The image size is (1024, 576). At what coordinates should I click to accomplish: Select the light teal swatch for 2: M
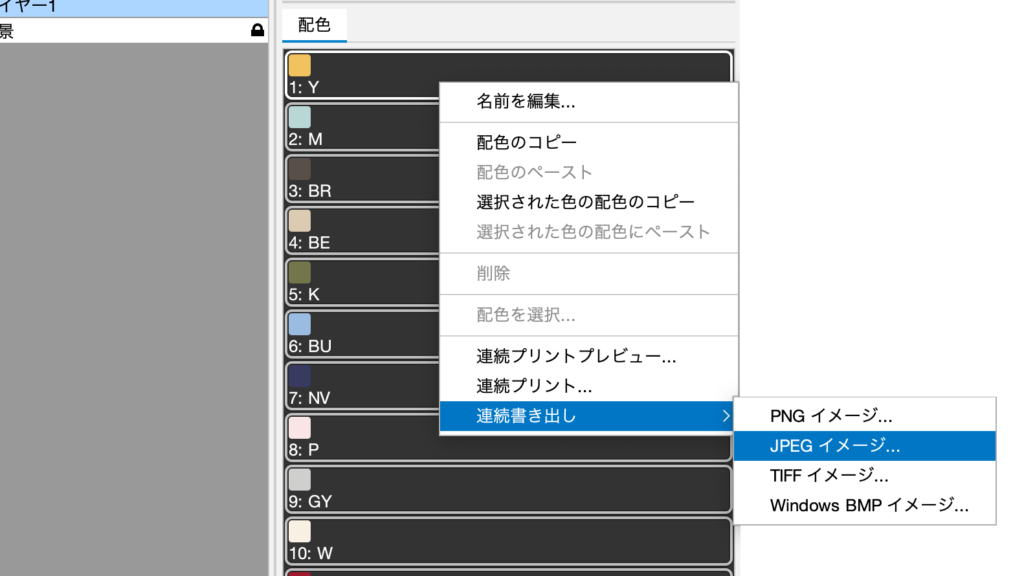tap(299, 118)
